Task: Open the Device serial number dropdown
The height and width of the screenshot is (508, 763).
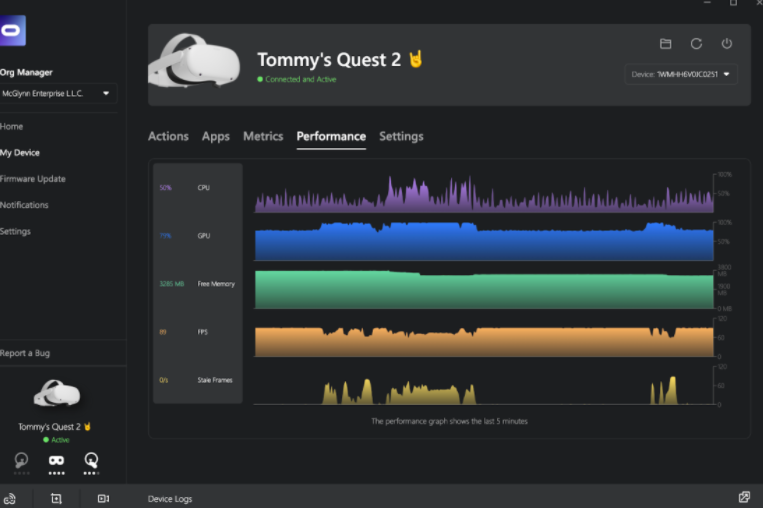Action: [x=681, y=74]
